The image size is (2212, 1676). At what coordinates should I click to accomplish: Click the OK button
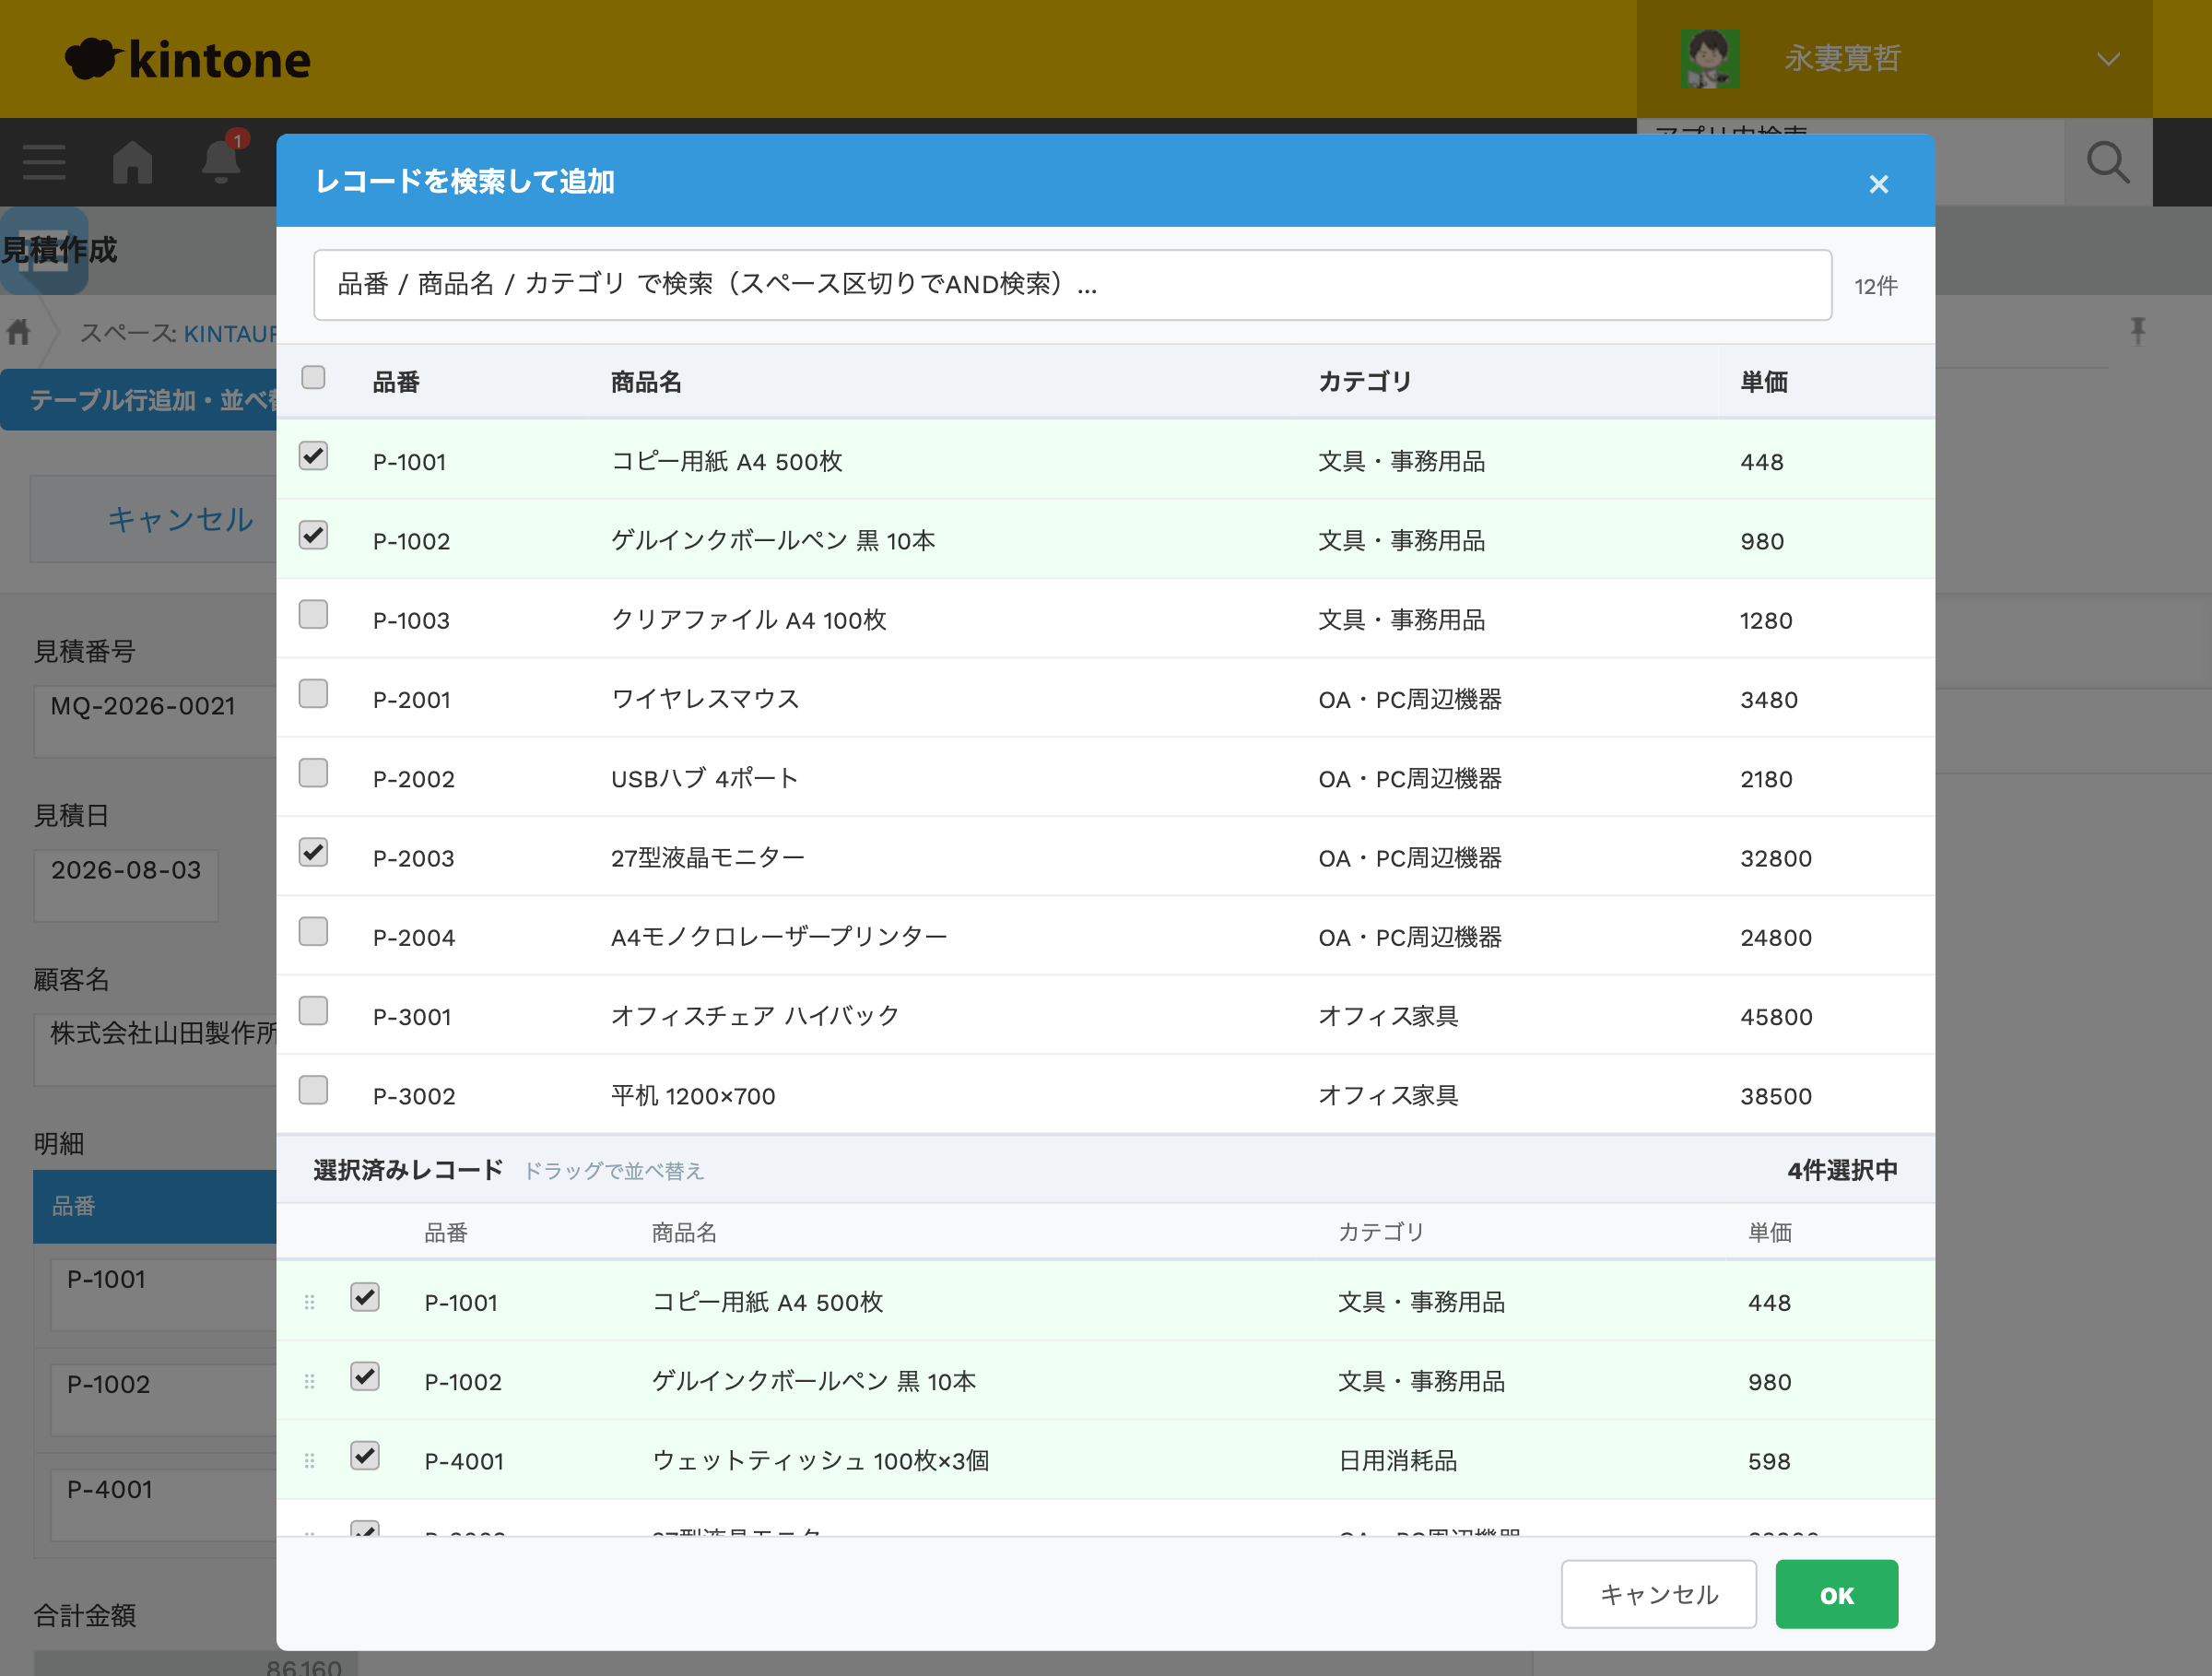coord(1836,1594)
